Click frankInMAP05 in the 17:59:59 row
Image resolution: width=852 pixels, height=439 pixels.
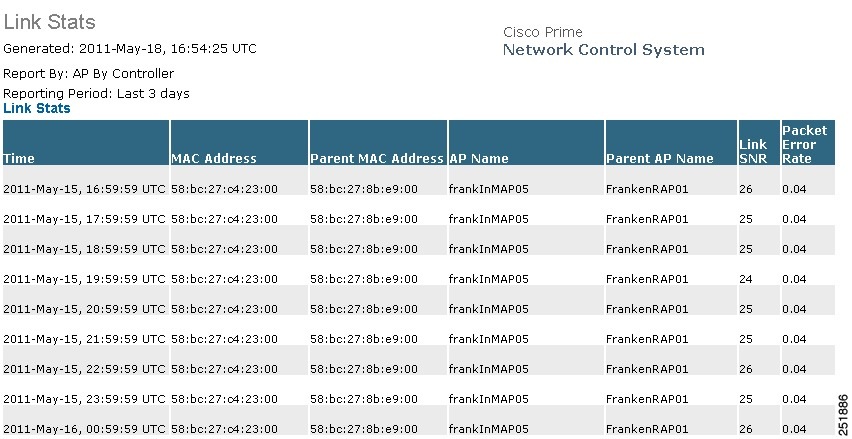tap(488, 219)
